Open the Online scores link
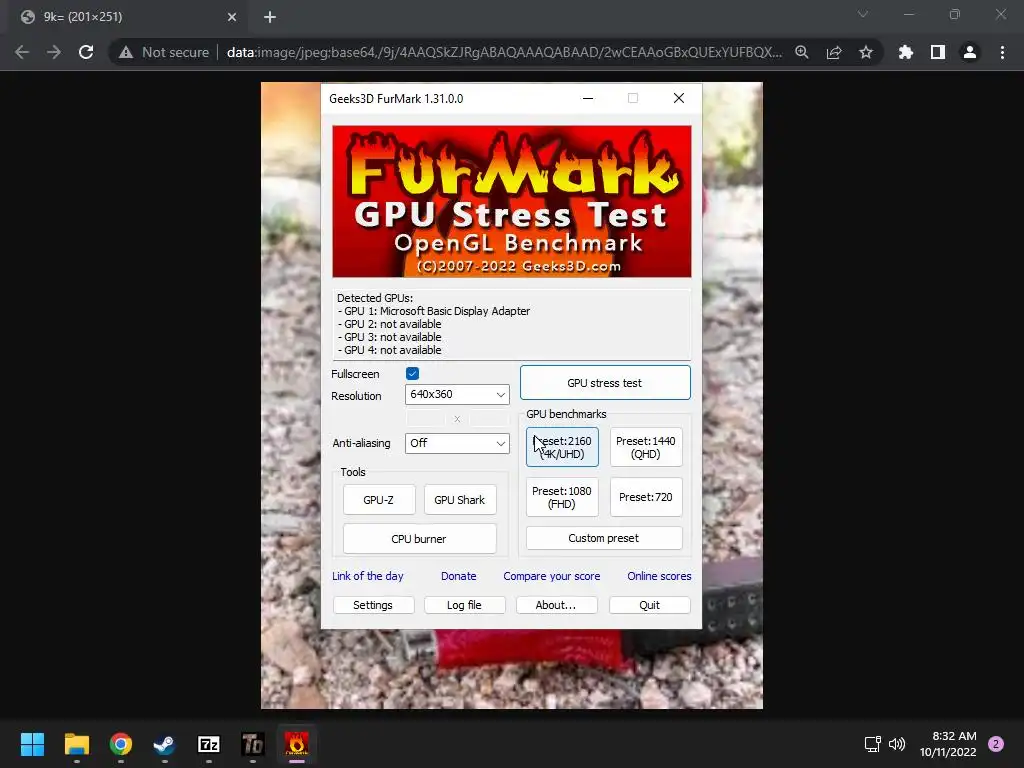This screenshot has width=1024, height=768. (660, 576)
